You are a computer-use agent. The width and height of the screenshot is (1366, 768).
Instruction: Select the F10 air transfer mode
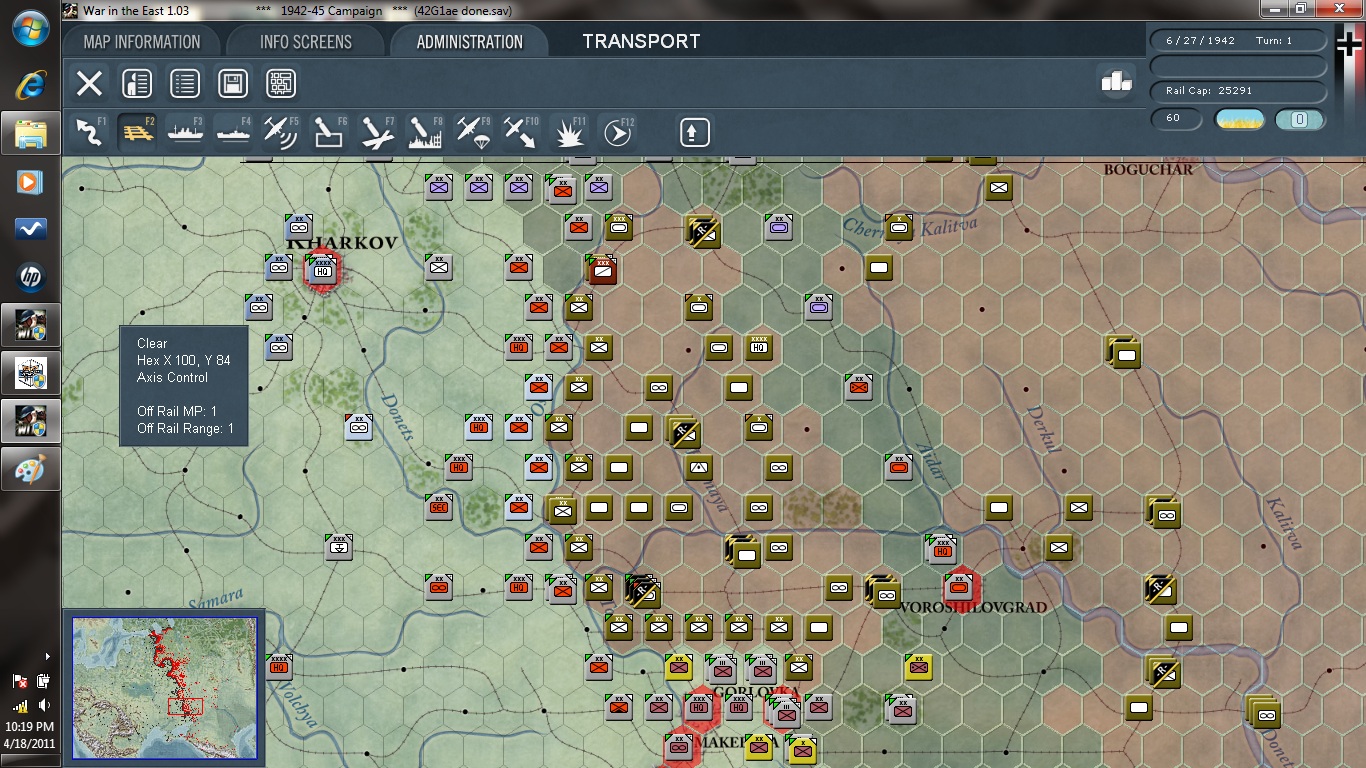tap(521, 131)
